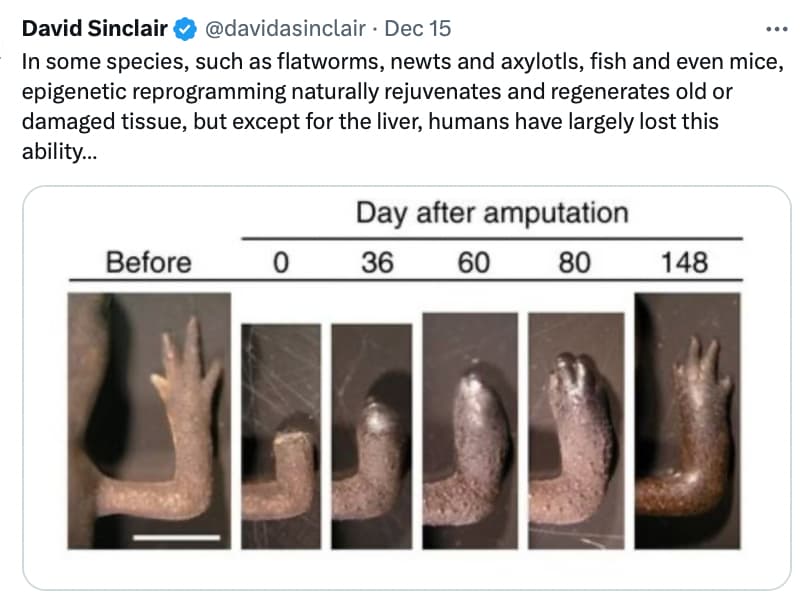Viewport: 810px width, 606px height.
Task: Click the tweet body text
Action: coord(403,106)
